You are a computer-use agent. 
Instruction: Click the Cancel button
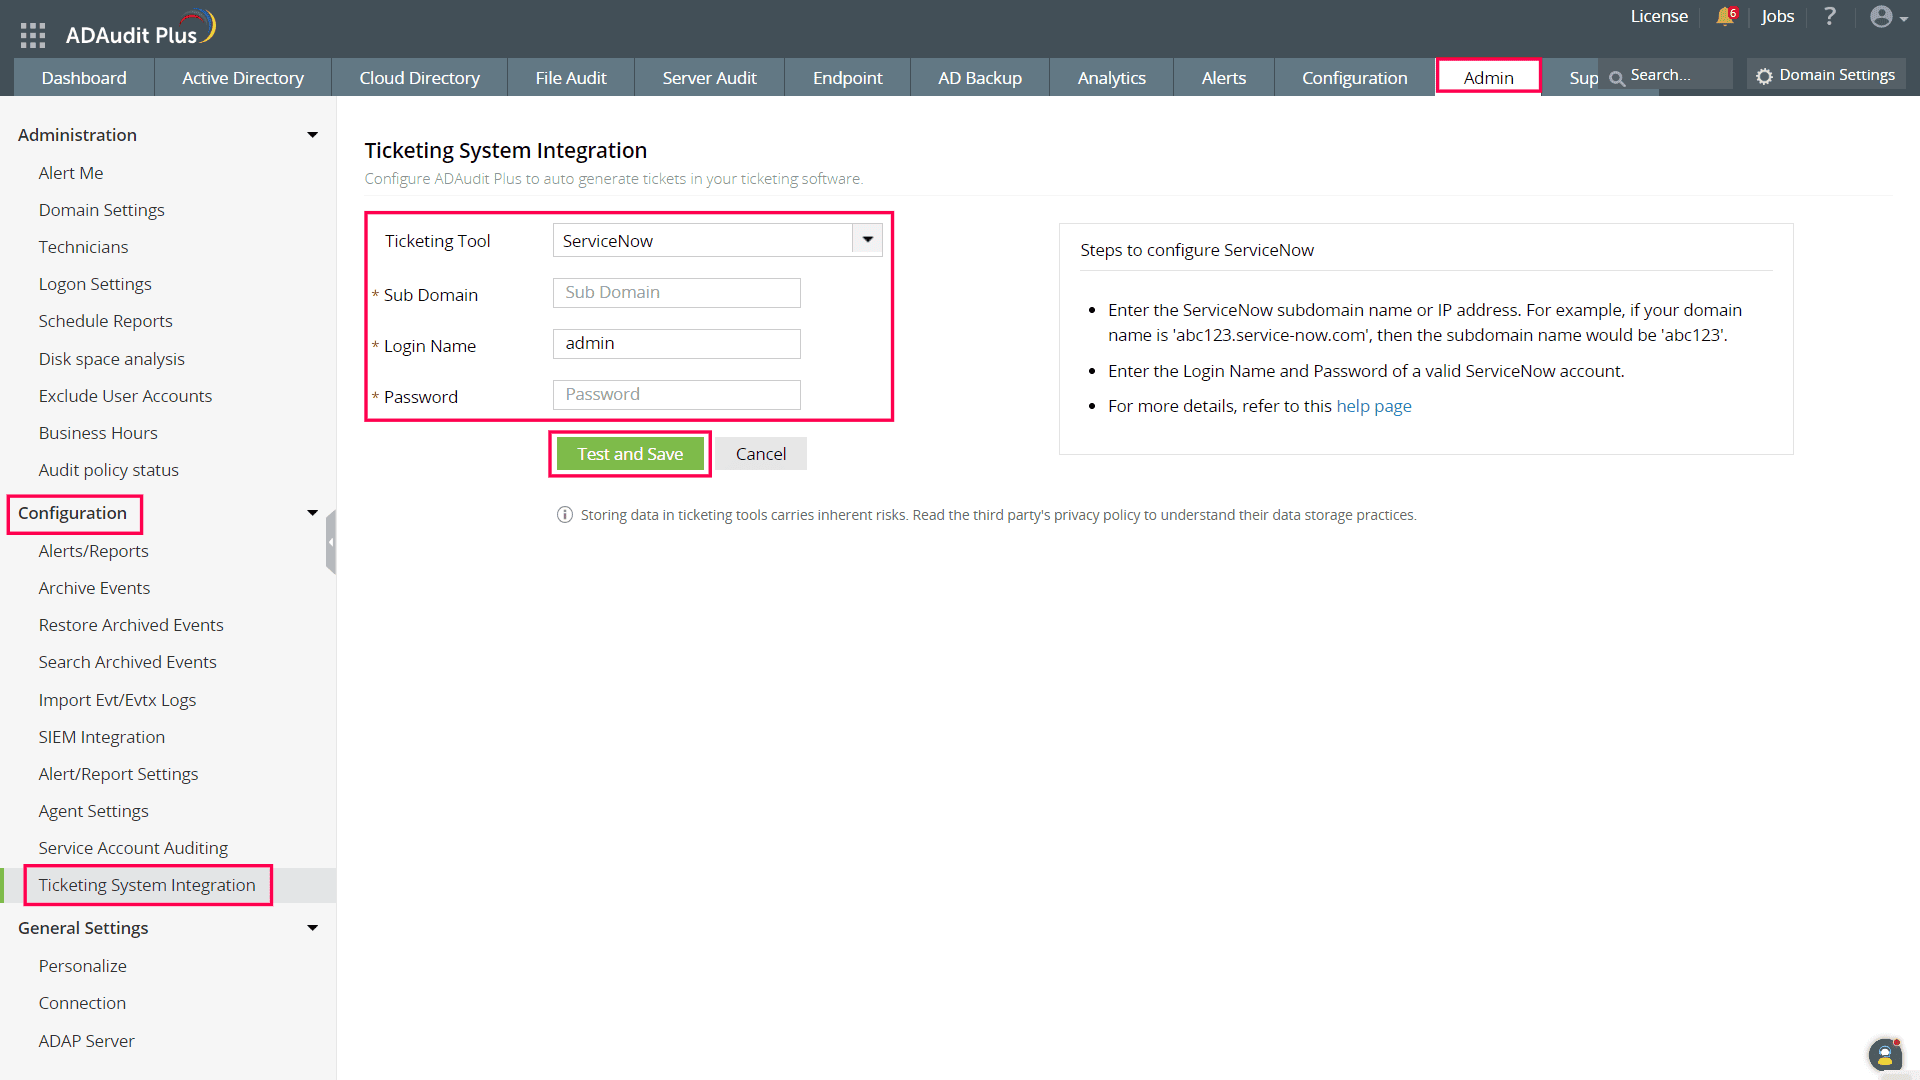(x=760, y=454)
